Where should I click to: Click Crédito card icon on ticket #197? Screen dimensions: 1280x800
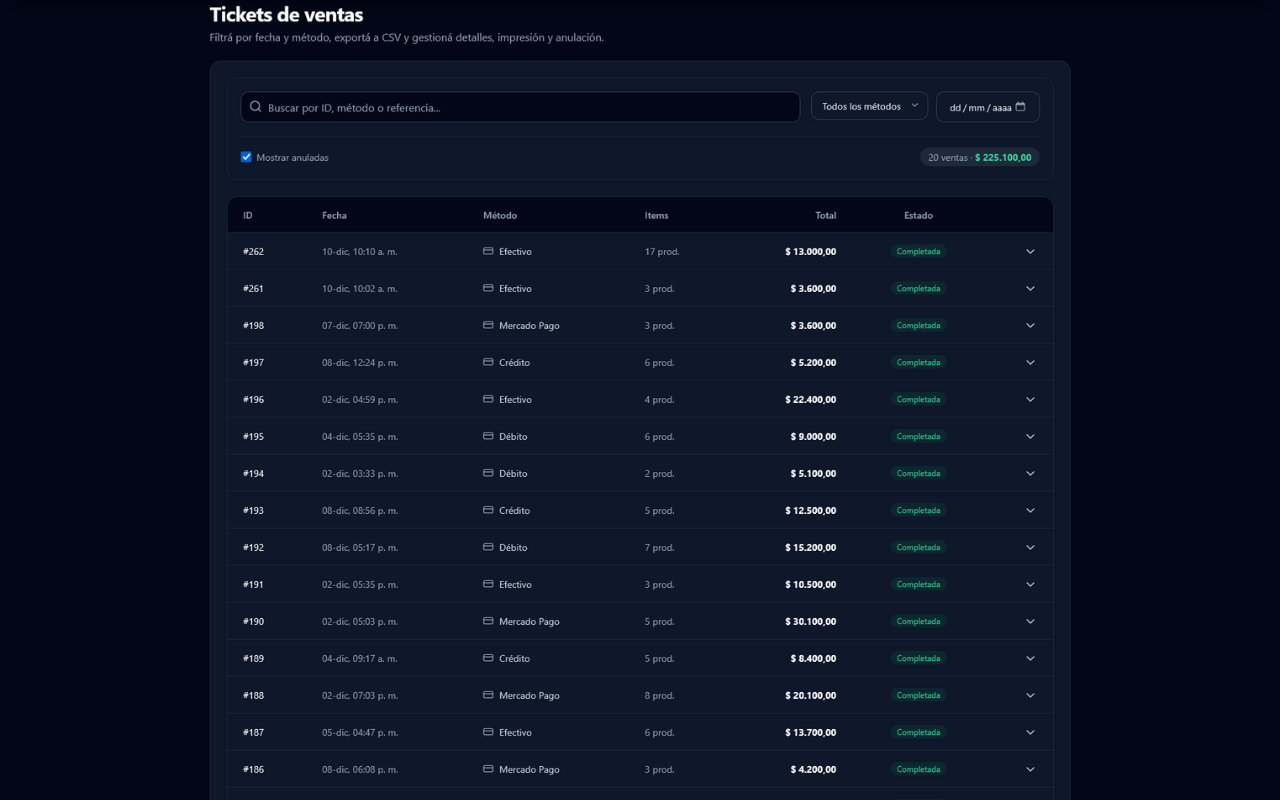pos(488,363)
